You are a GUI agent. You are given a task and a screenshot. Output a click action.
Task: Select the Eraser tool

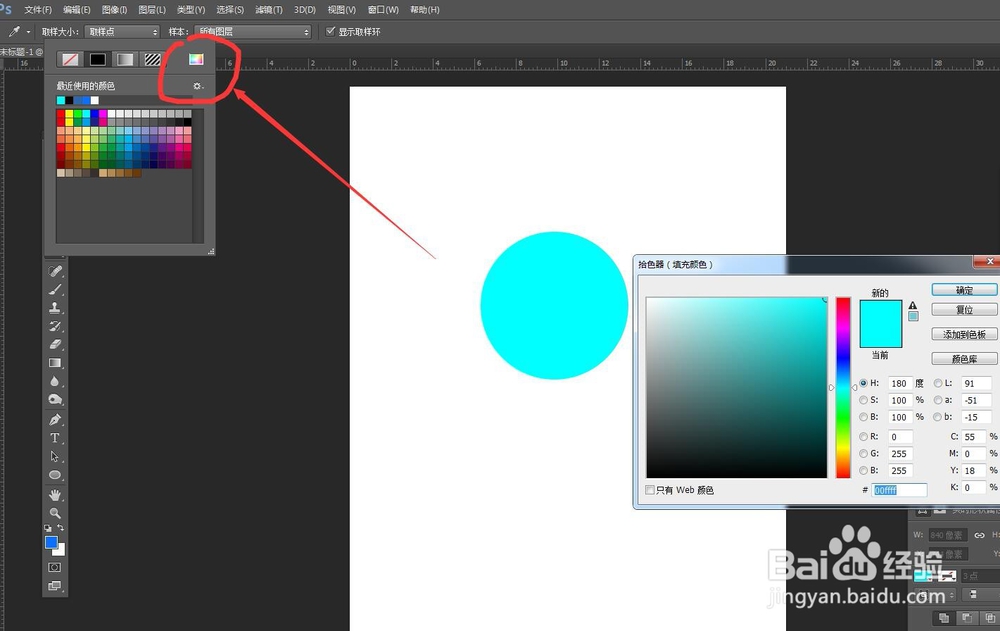tap(55, 345)
